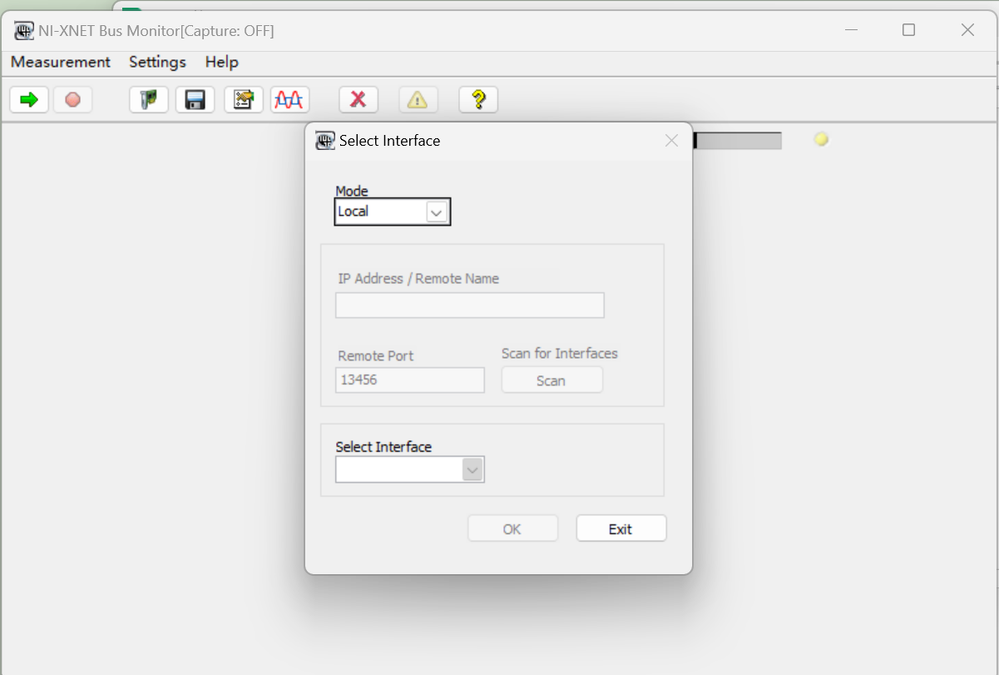
Task: Open the checklist settings toolbar icon
Action: [243, 100]
